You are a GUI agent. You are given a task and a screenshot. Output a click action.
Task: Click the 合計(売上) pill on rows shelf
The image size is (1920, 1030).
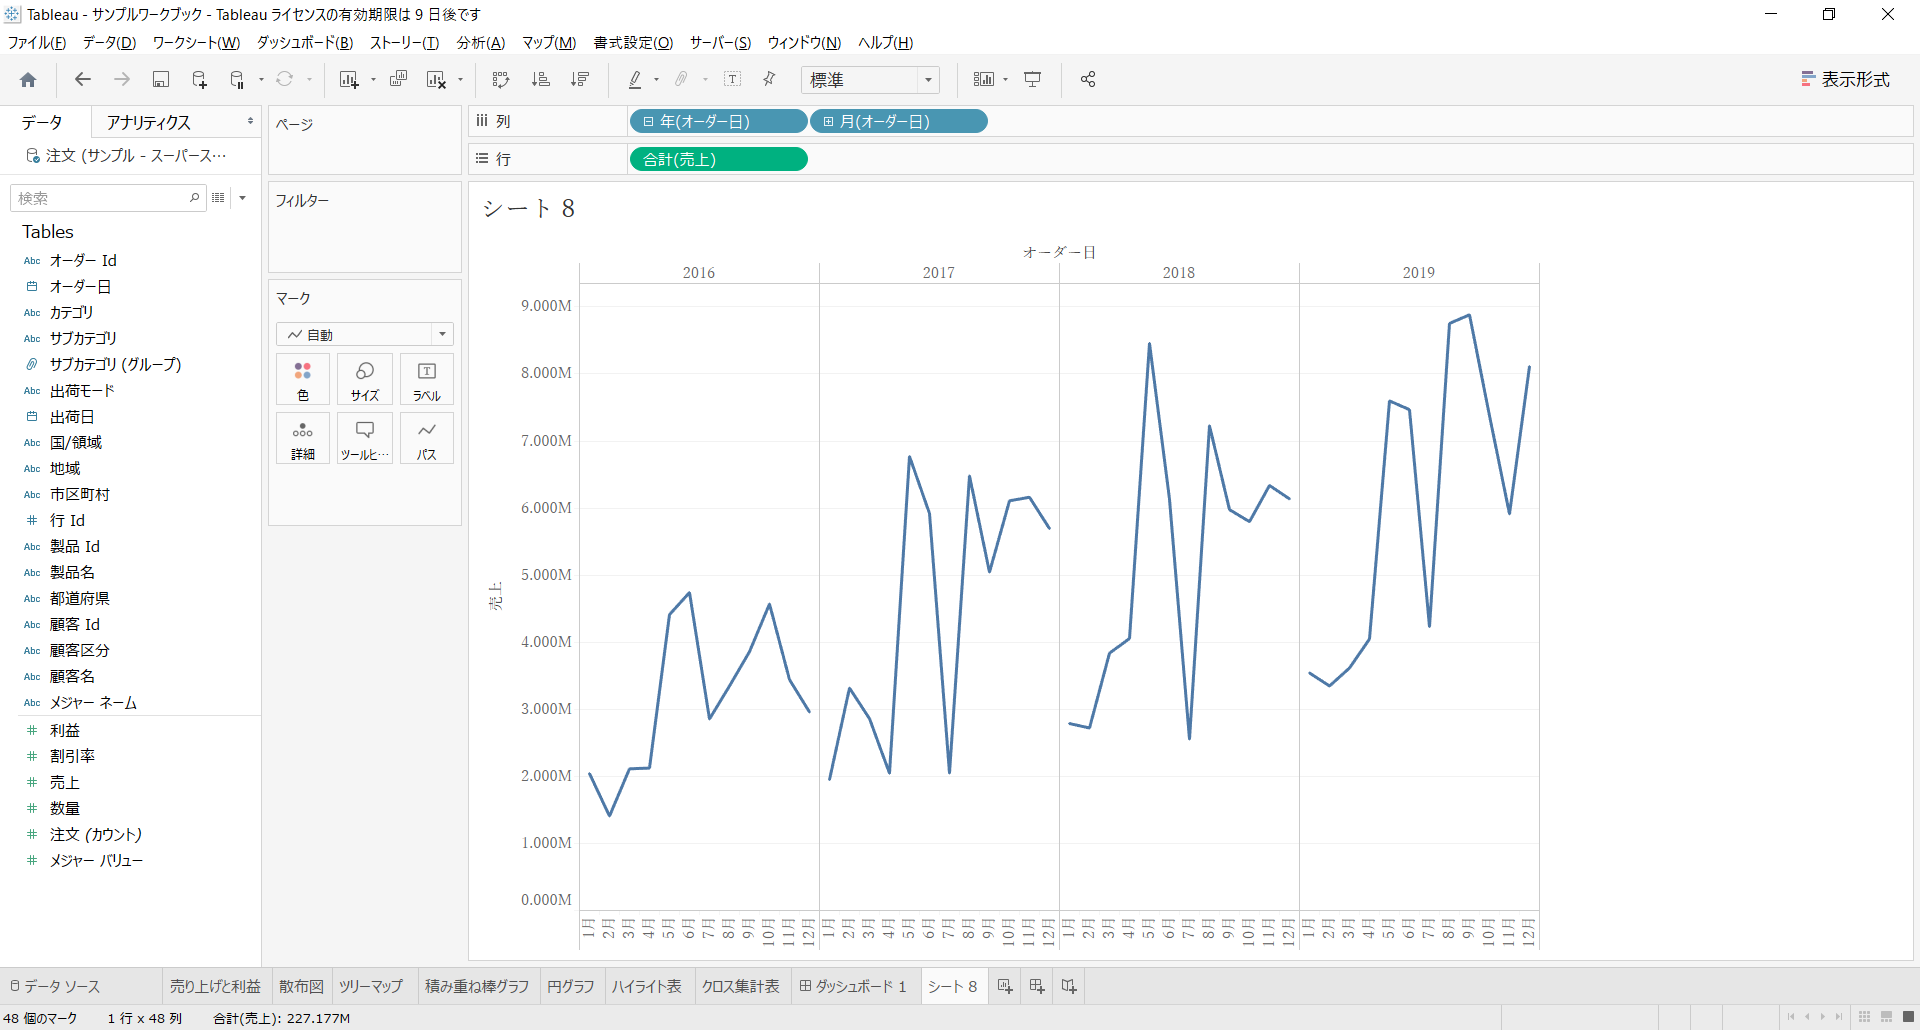click(718, 160)
